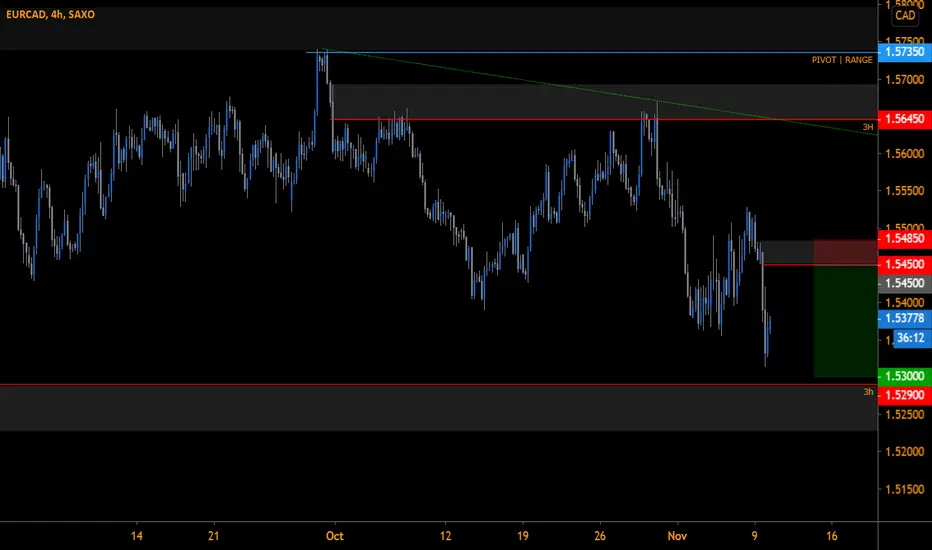The height and width of the screenshot is (550, 932).
Task: Click the 21 date label on time axis
Action: click(213, 536)
